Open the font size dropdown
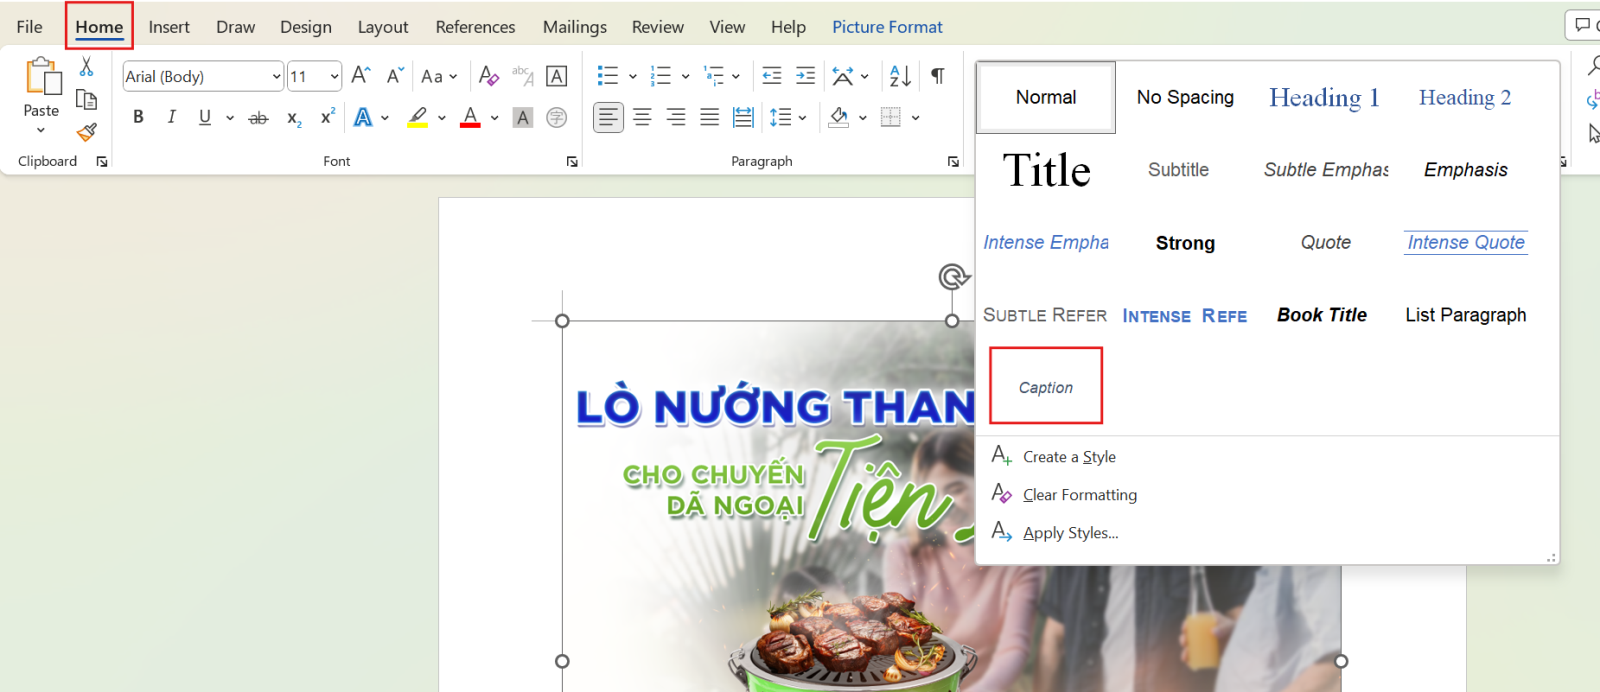Screen dimensions: 1600x692 (x=334, y=77)
